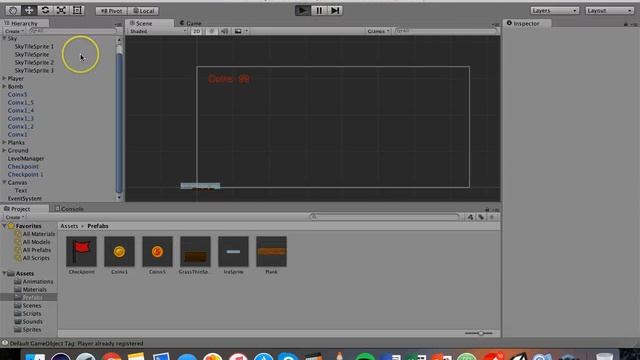Select the Rotate tool
The height and width of the screenshot is (360, 640).
[x=45, y=10]
